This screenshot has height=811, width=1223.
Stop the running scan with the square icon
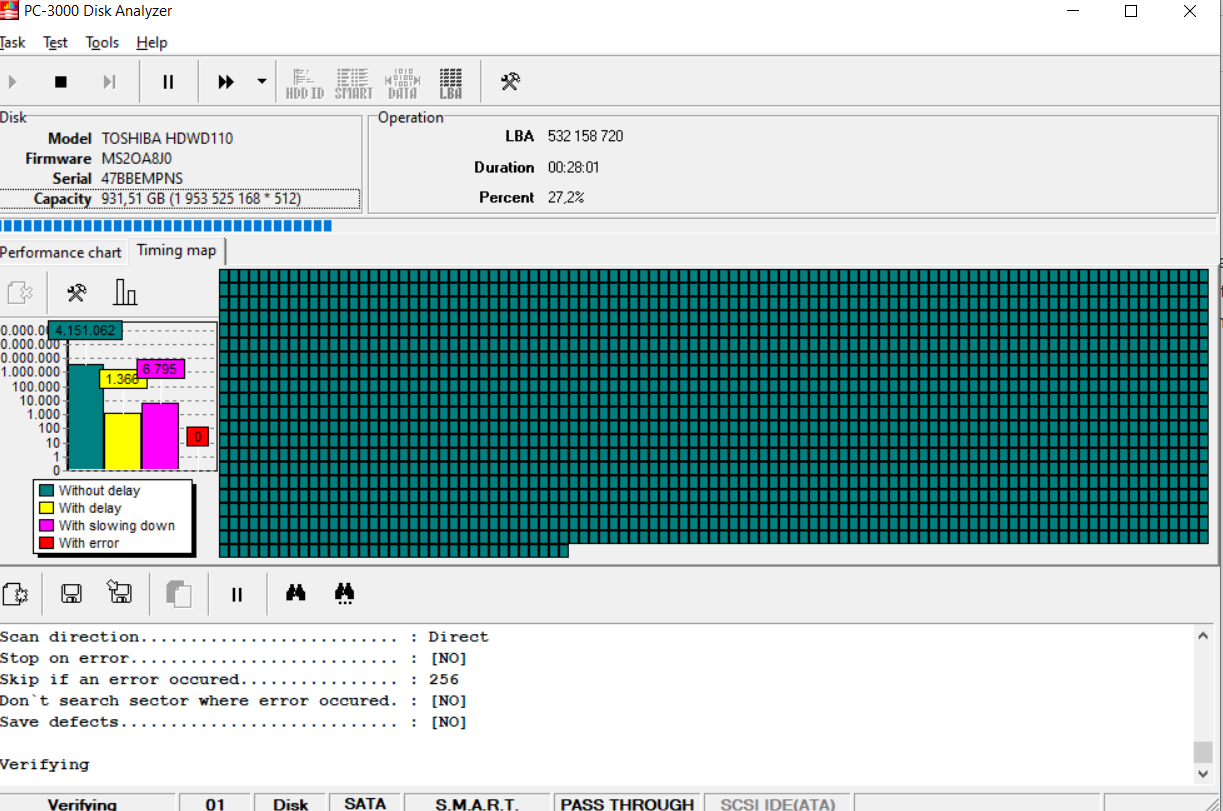tap(61, 82)
